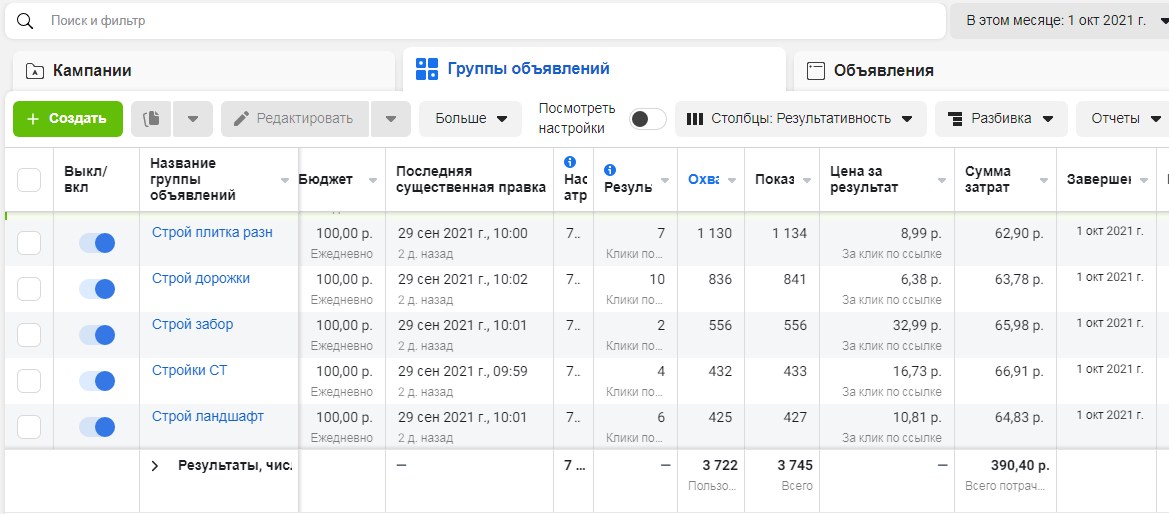Open the Больше dropdown
This screenshot has height=514, width=1169.
470,119
